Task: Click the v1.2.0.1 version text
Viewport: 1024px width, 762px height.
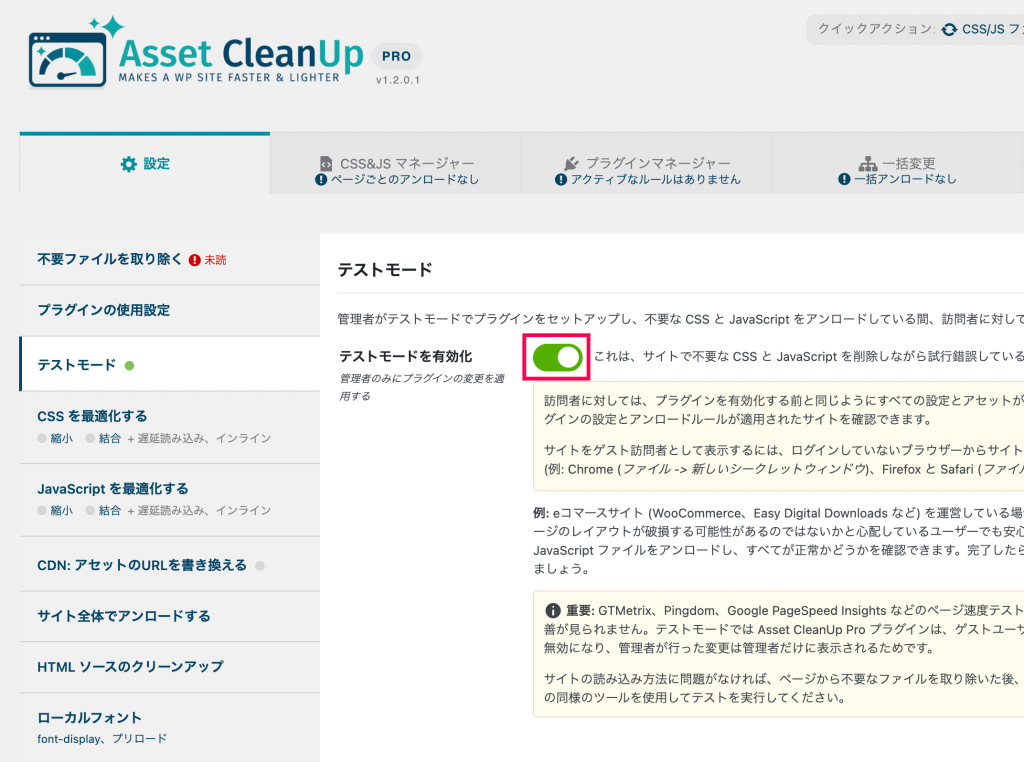Action: [398, 80]
